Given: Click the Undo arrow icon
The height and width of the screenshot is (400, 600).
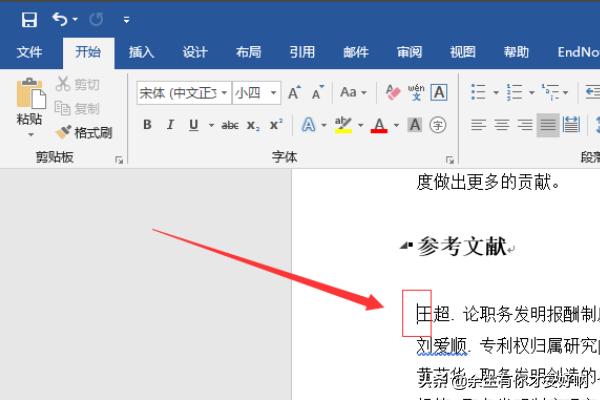Looking at the screenshot, I should 60,19.
